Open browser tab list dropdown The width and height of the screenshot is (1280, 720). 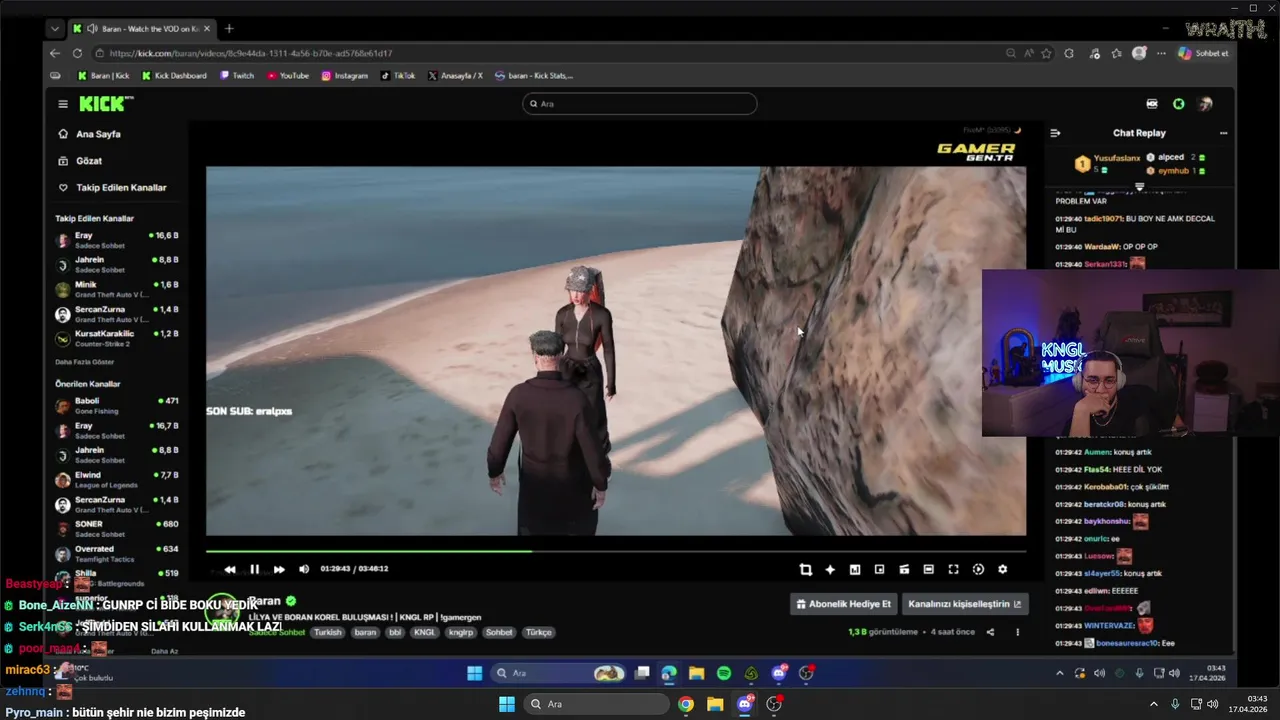pyautogui.click(x=55, y=29)
